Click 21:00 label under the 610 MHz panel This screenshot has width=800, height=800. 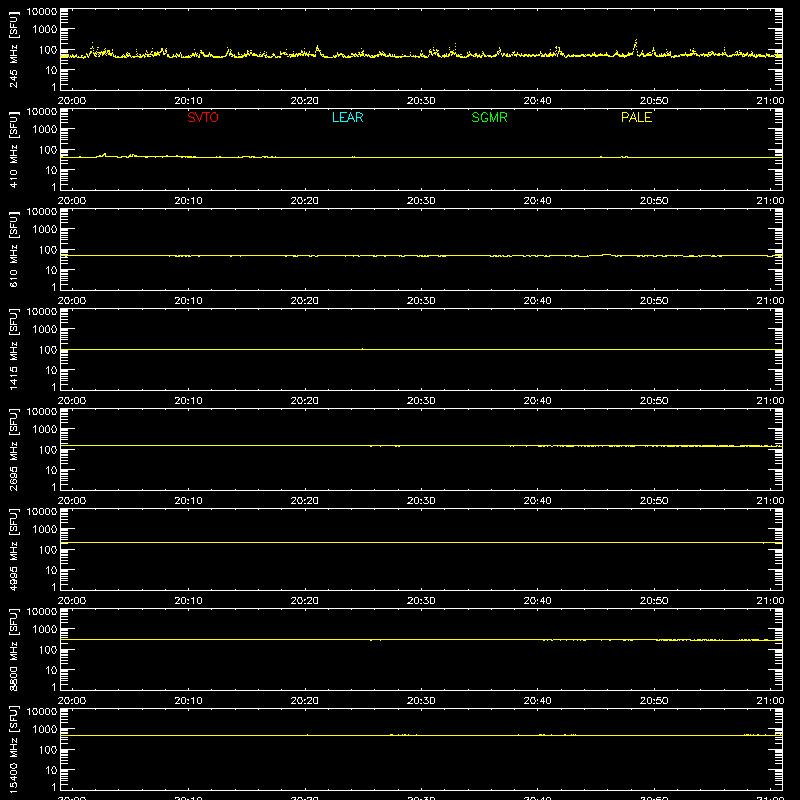click(770, 301)
